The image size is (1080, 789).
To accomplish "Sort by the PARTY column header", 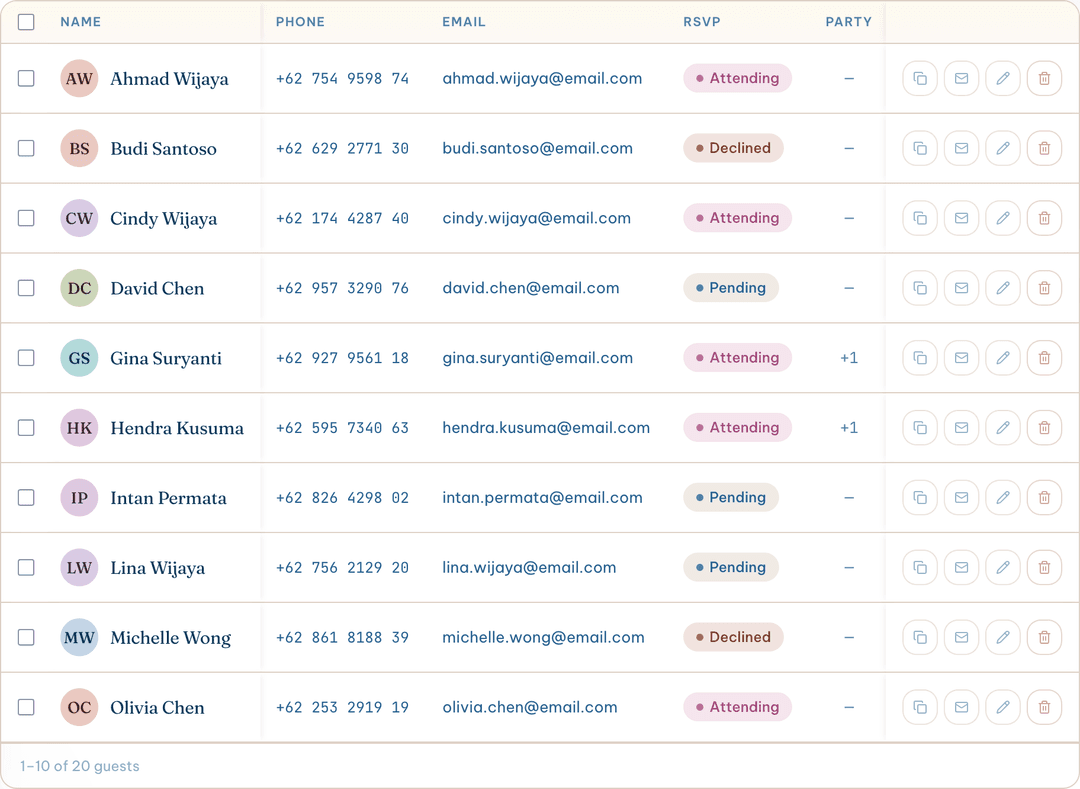I will pos(849,22).
